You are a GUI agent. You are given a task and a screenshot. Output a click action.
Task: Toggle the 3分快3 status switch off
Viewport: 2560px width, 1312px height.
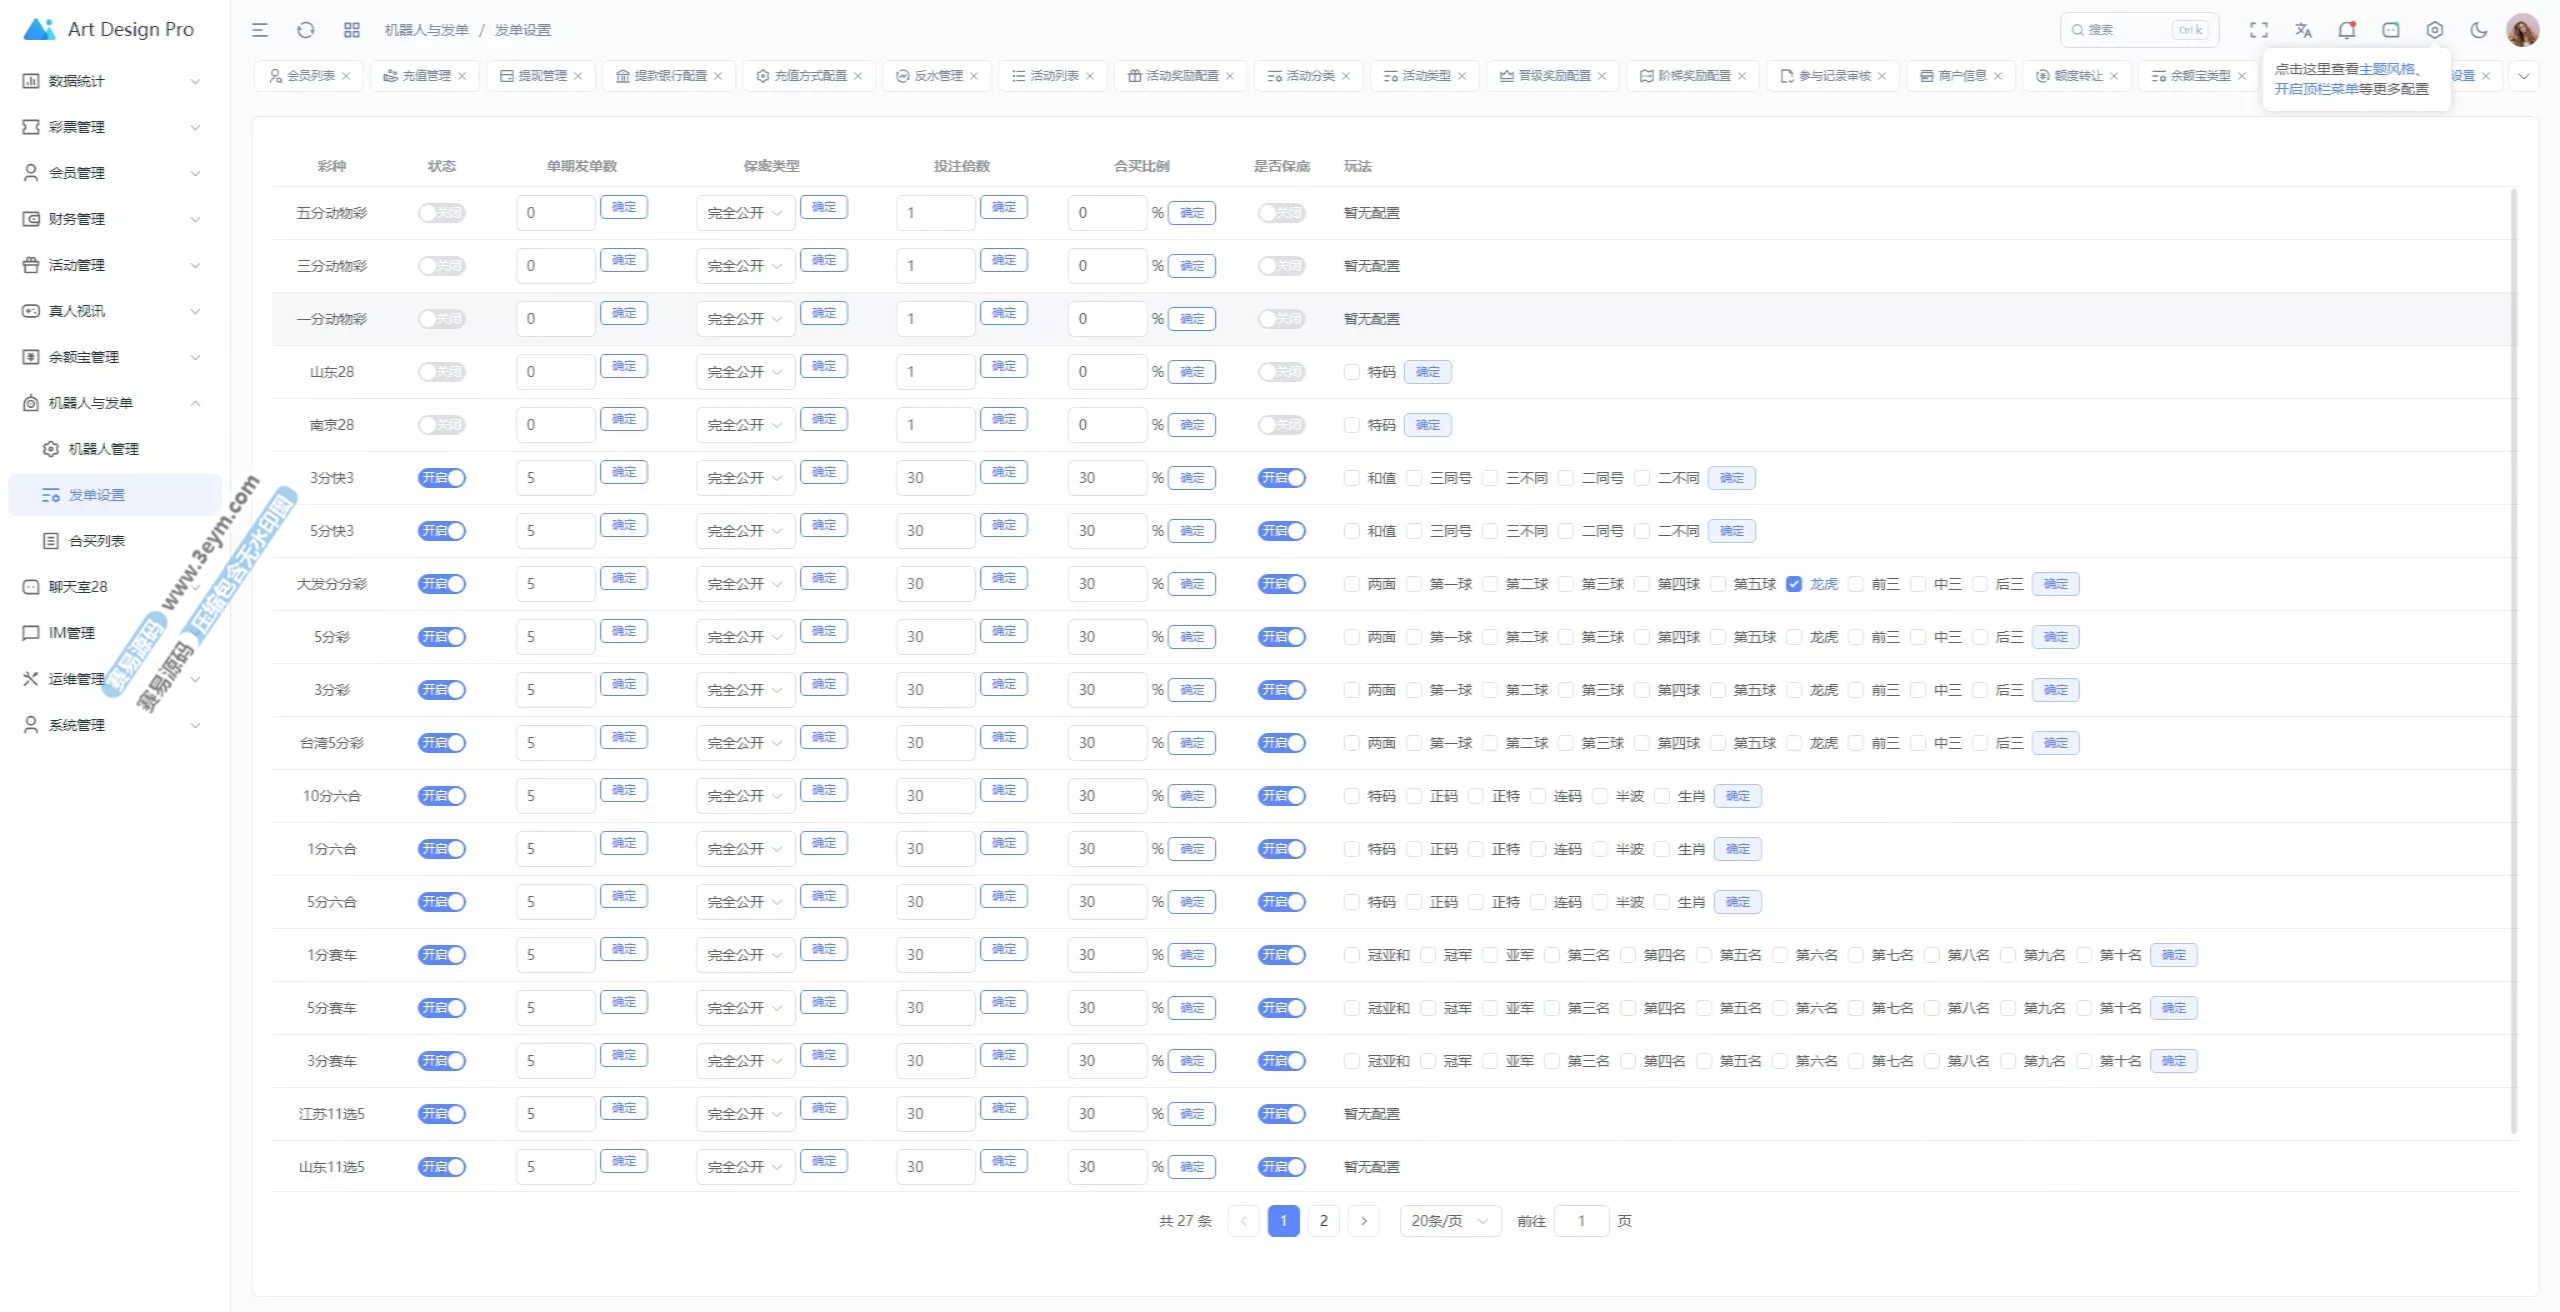[x=441, y=478]
